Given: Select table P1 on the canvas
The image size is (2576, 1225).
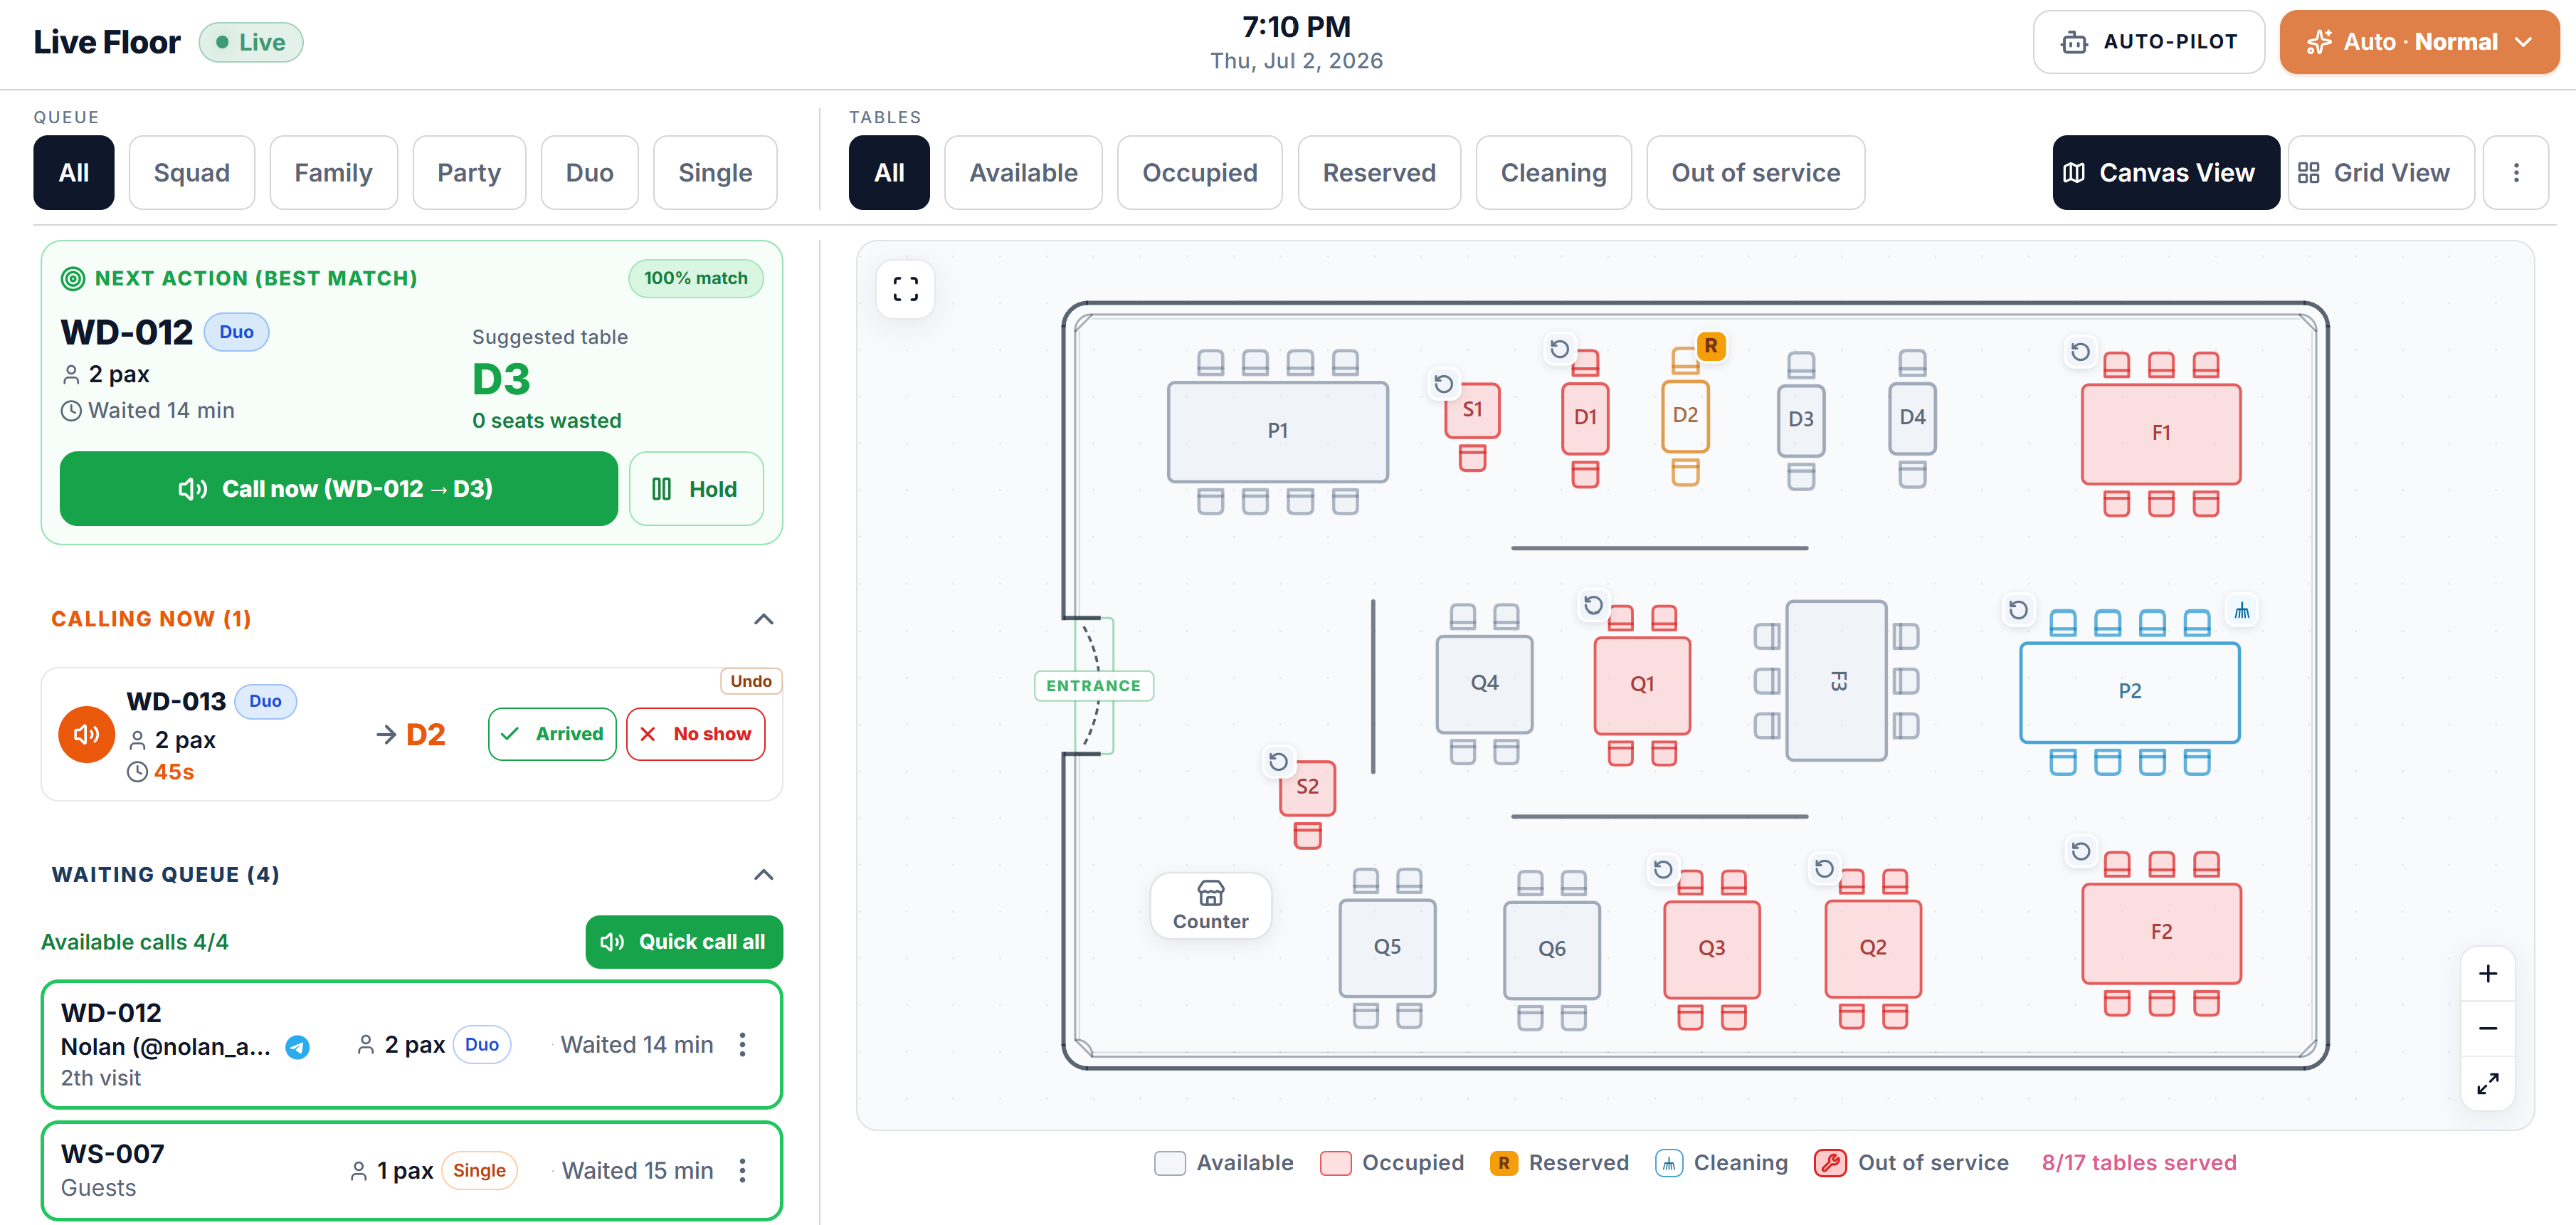Looking at the screenshot, I should (x=1277, y=431).
